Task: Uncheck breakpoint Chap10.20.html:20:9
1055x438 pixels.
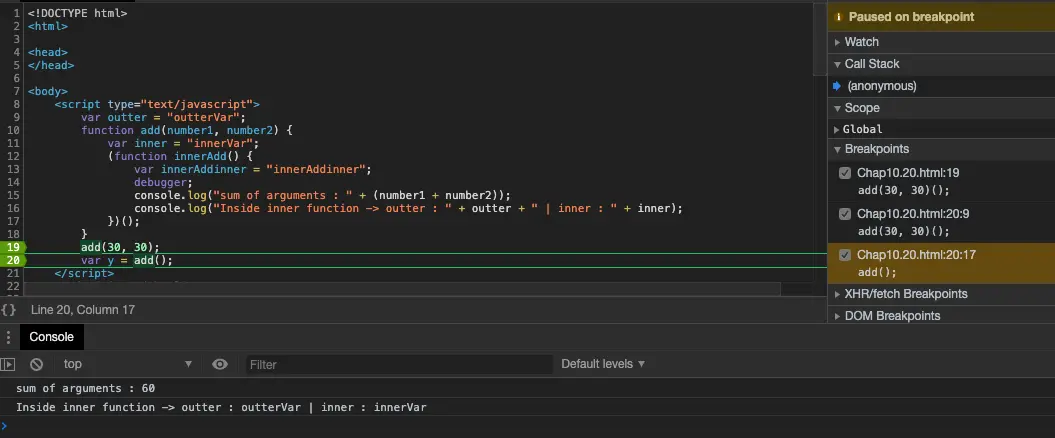Action: click(844, 214)
